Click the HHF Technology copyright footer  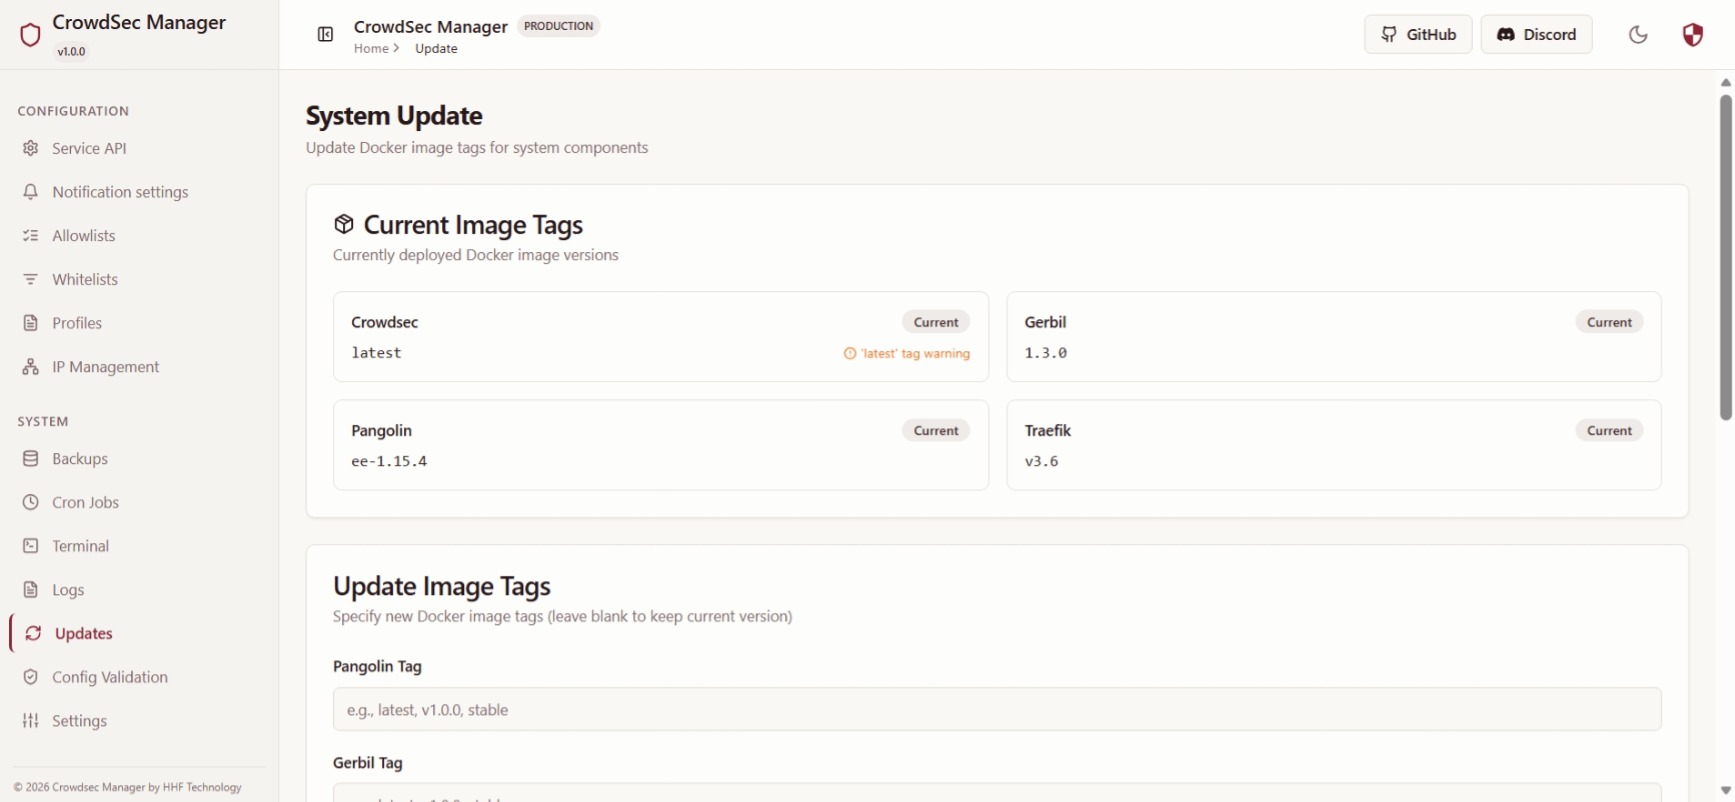pos(128,787)
